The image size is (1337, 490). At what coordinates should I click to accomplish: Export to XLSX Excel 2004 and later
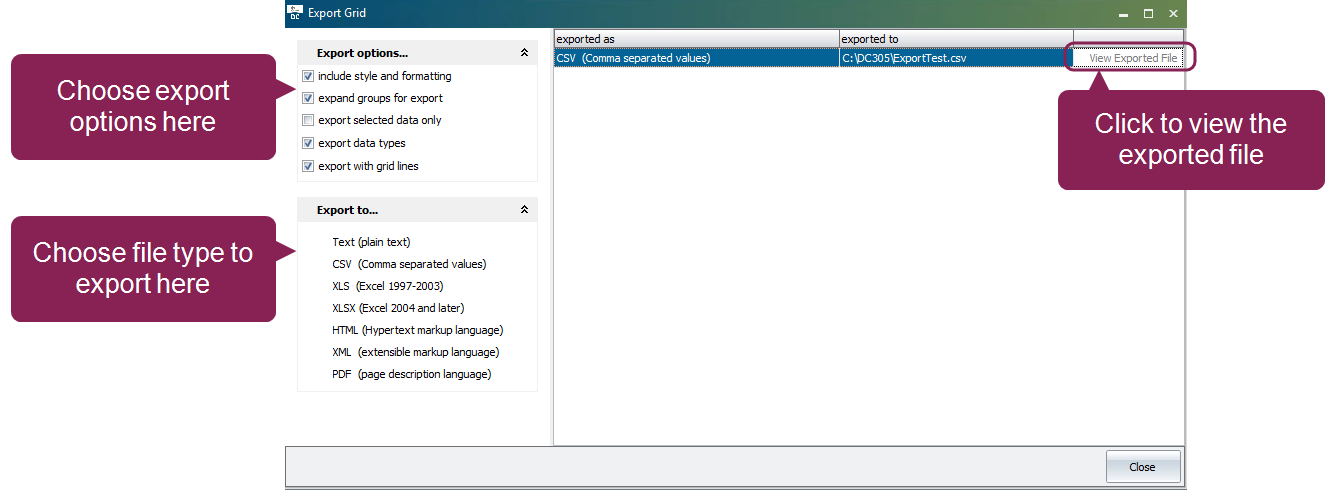click(x=398, y=308)
